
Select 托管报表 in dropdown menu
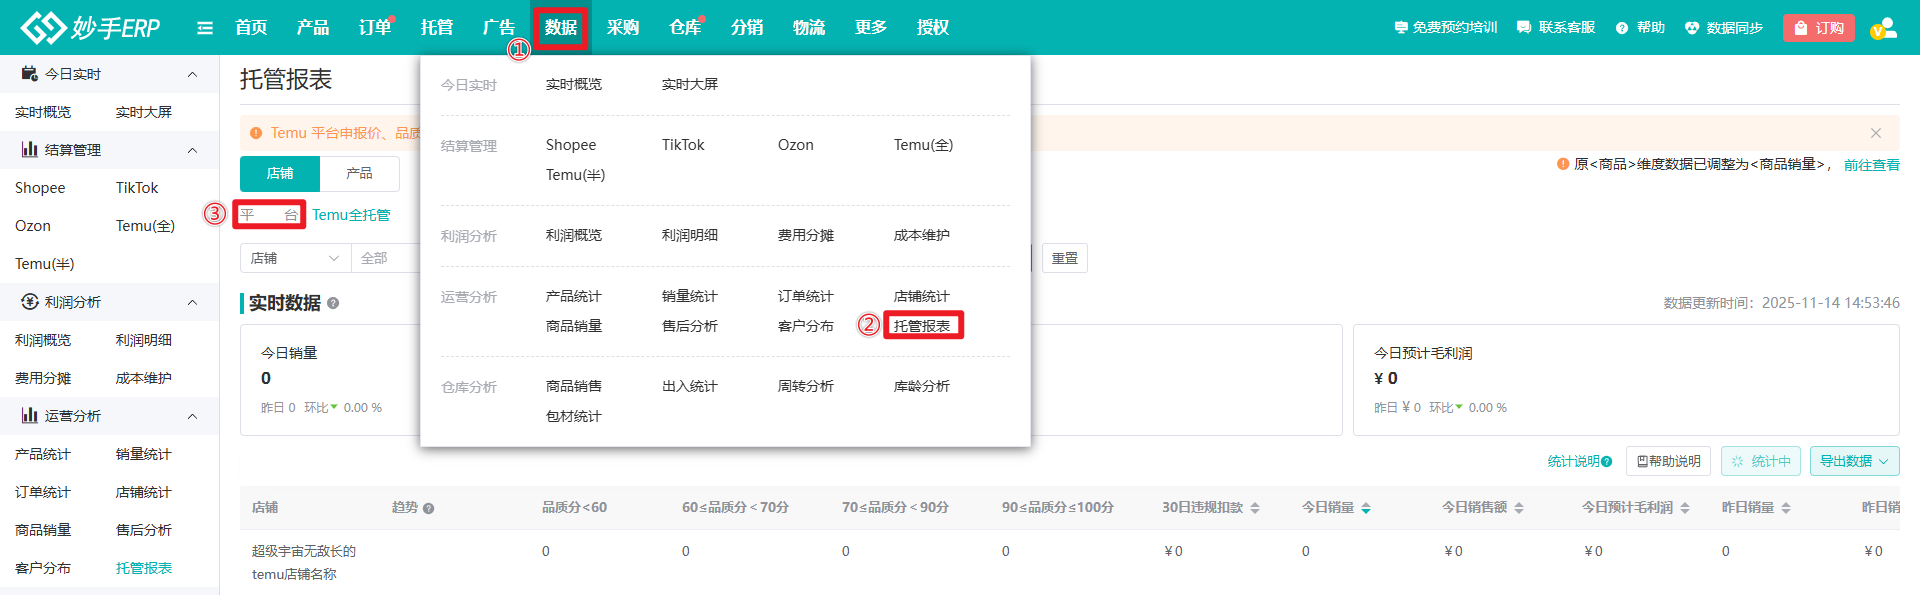pyautogui.click(x=922, y=326)
